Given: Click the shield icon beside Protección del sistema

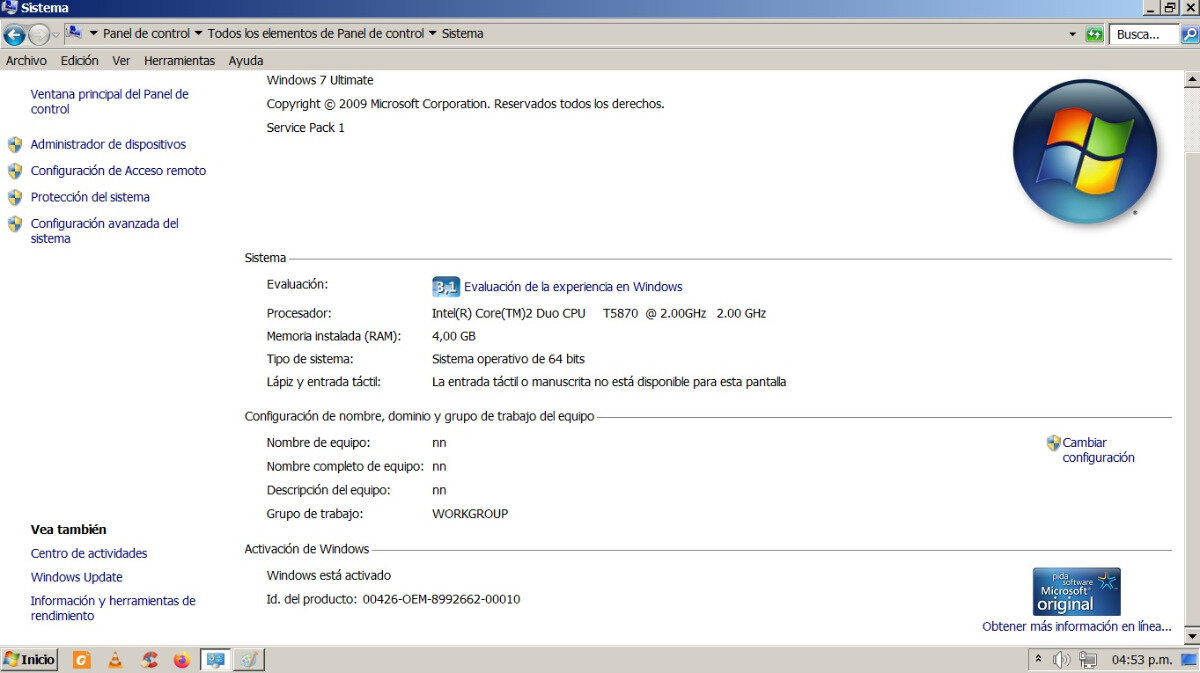Looking at the screenshot, I should coord(15,197).
